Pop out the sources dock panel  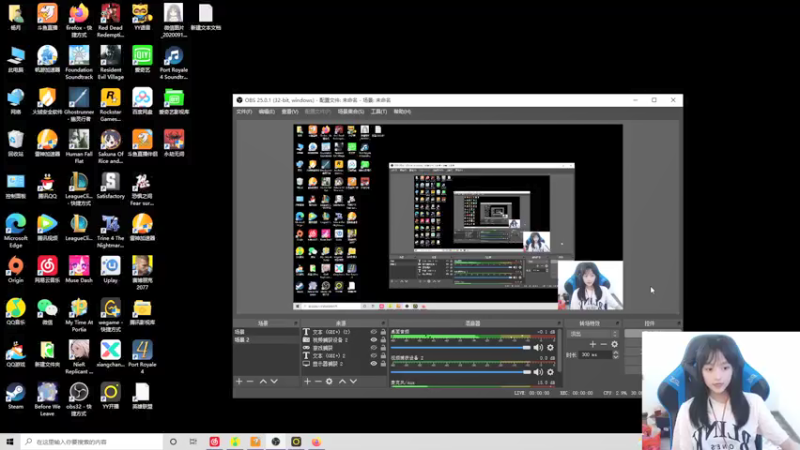tap(383, 323)
